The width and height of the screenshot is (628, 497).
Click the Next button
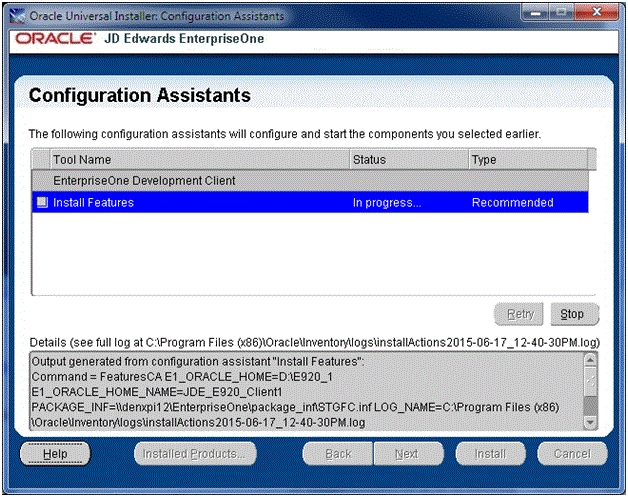point(409,454)
